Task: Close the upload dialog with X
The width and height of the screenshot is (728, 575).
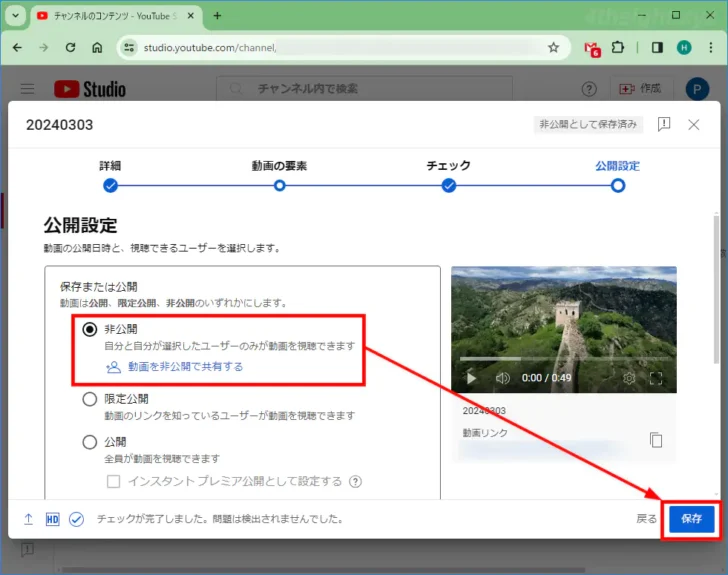Action: [693, 124]
